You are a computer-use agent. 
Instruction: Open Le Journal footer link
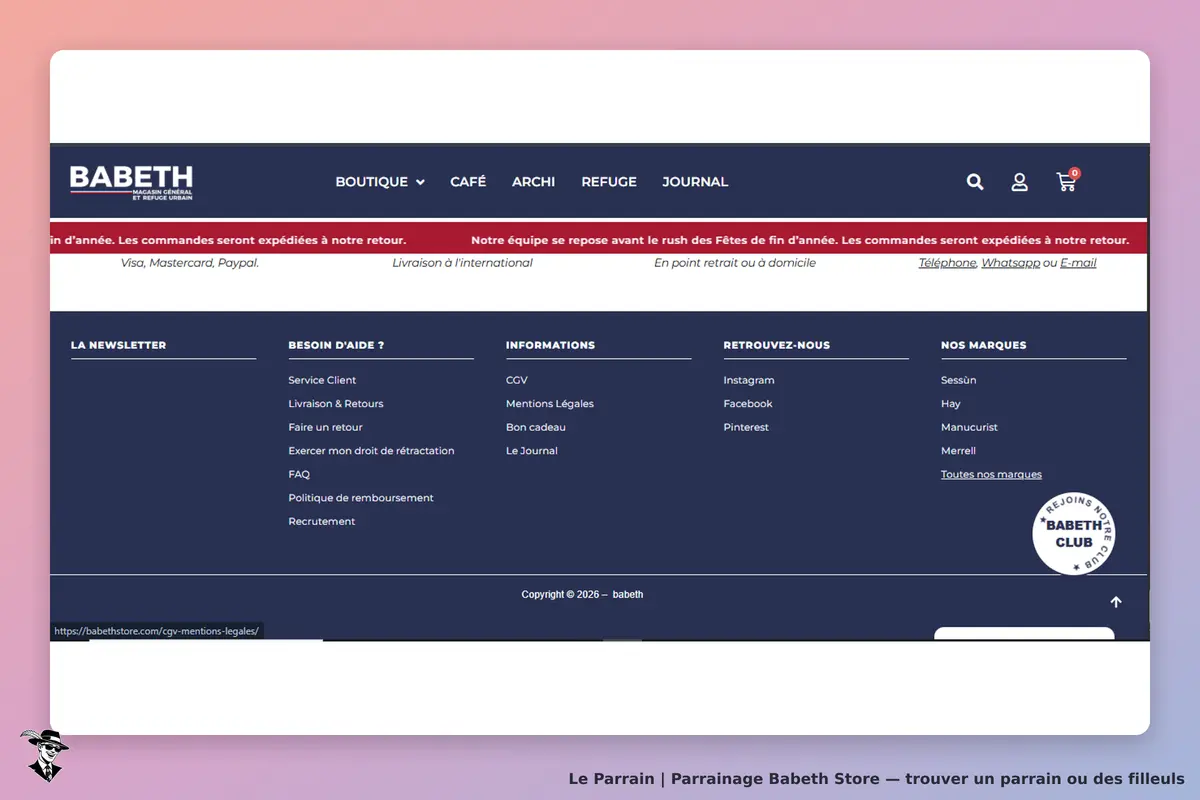[532, 451]
